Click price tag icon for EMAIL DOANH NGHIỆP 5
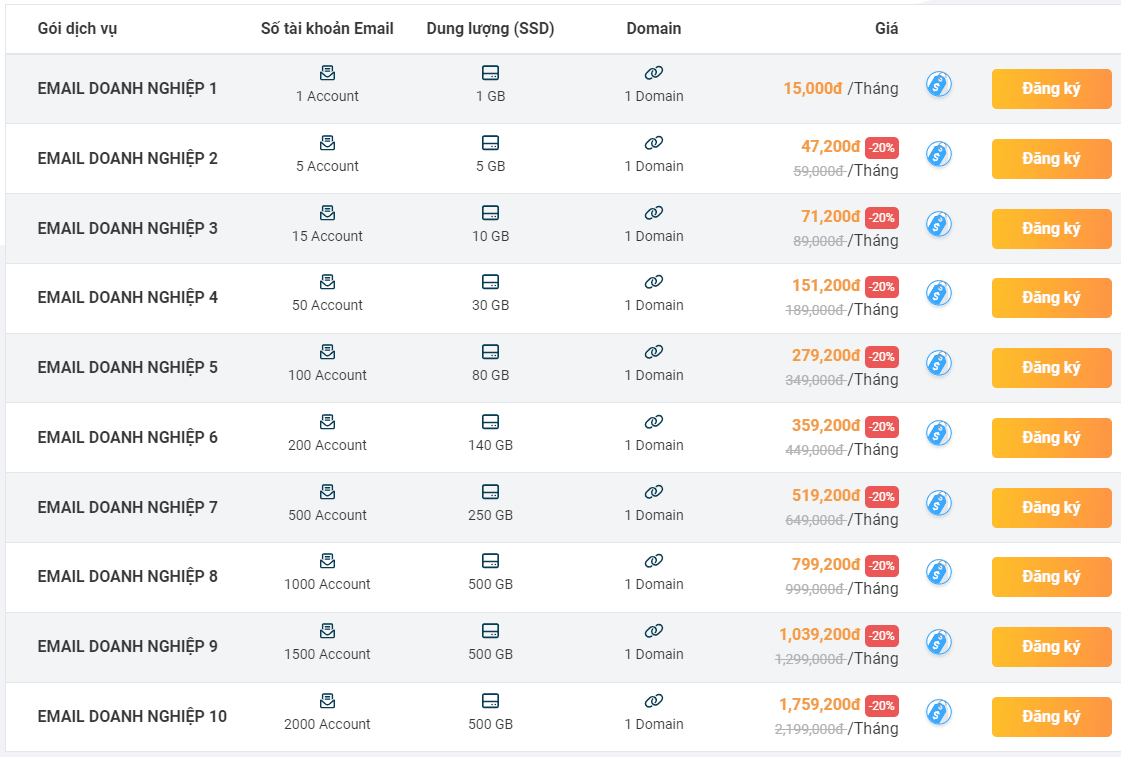Viewport: 1121px width, 757px height. 939,363
